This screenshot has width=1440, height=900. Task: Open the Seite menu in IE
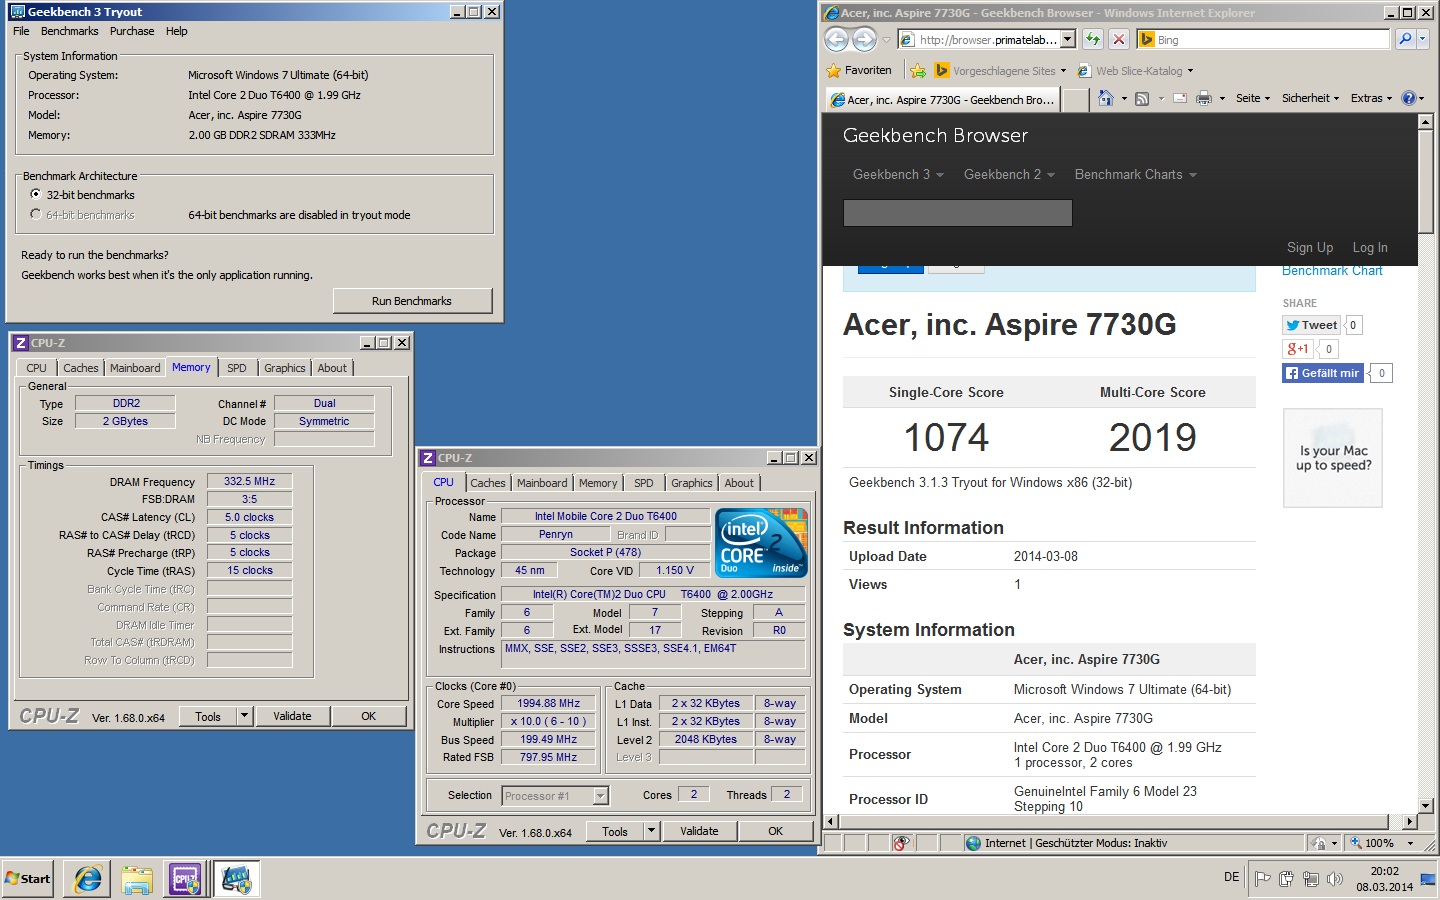click(x=1253, y=98)
